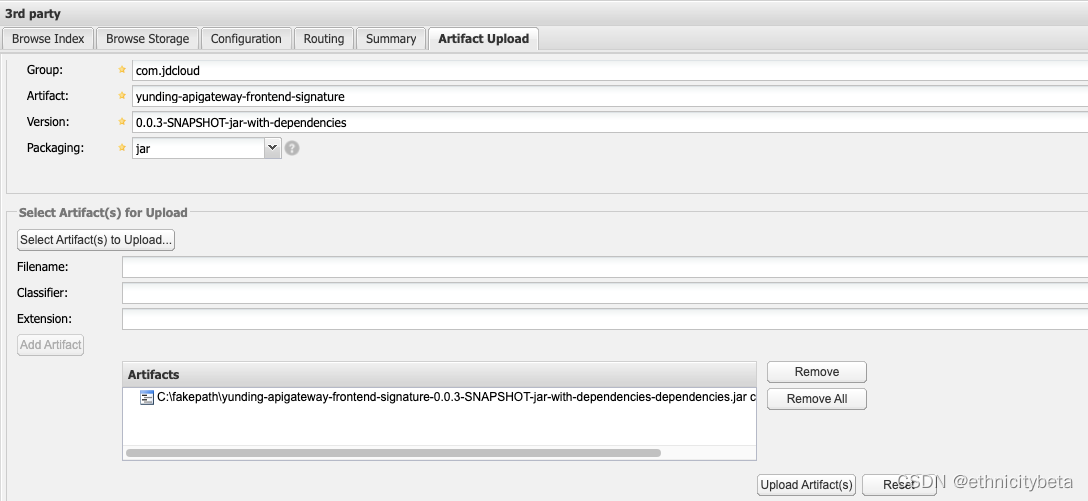Show the Summary tab
This screenshot has height=501, width=1088.
[391, 39]
